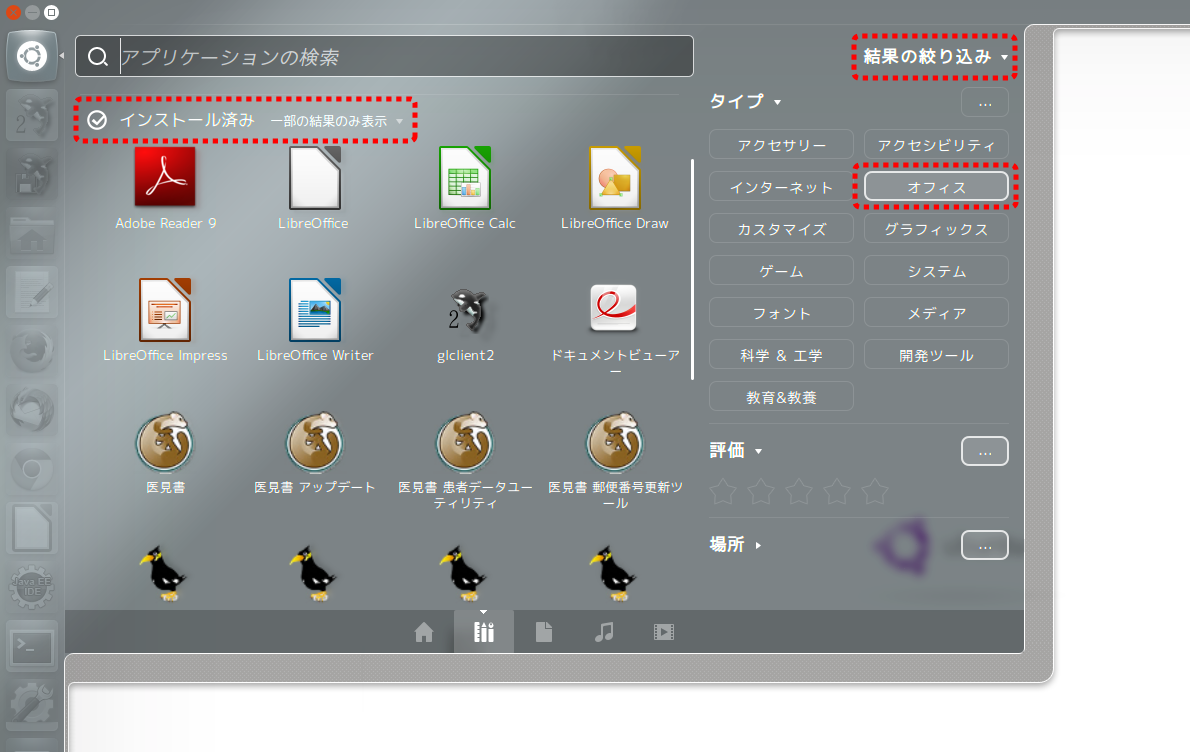Enable the メディア filter
1190x752 pixels.
(x=936, y=313)
